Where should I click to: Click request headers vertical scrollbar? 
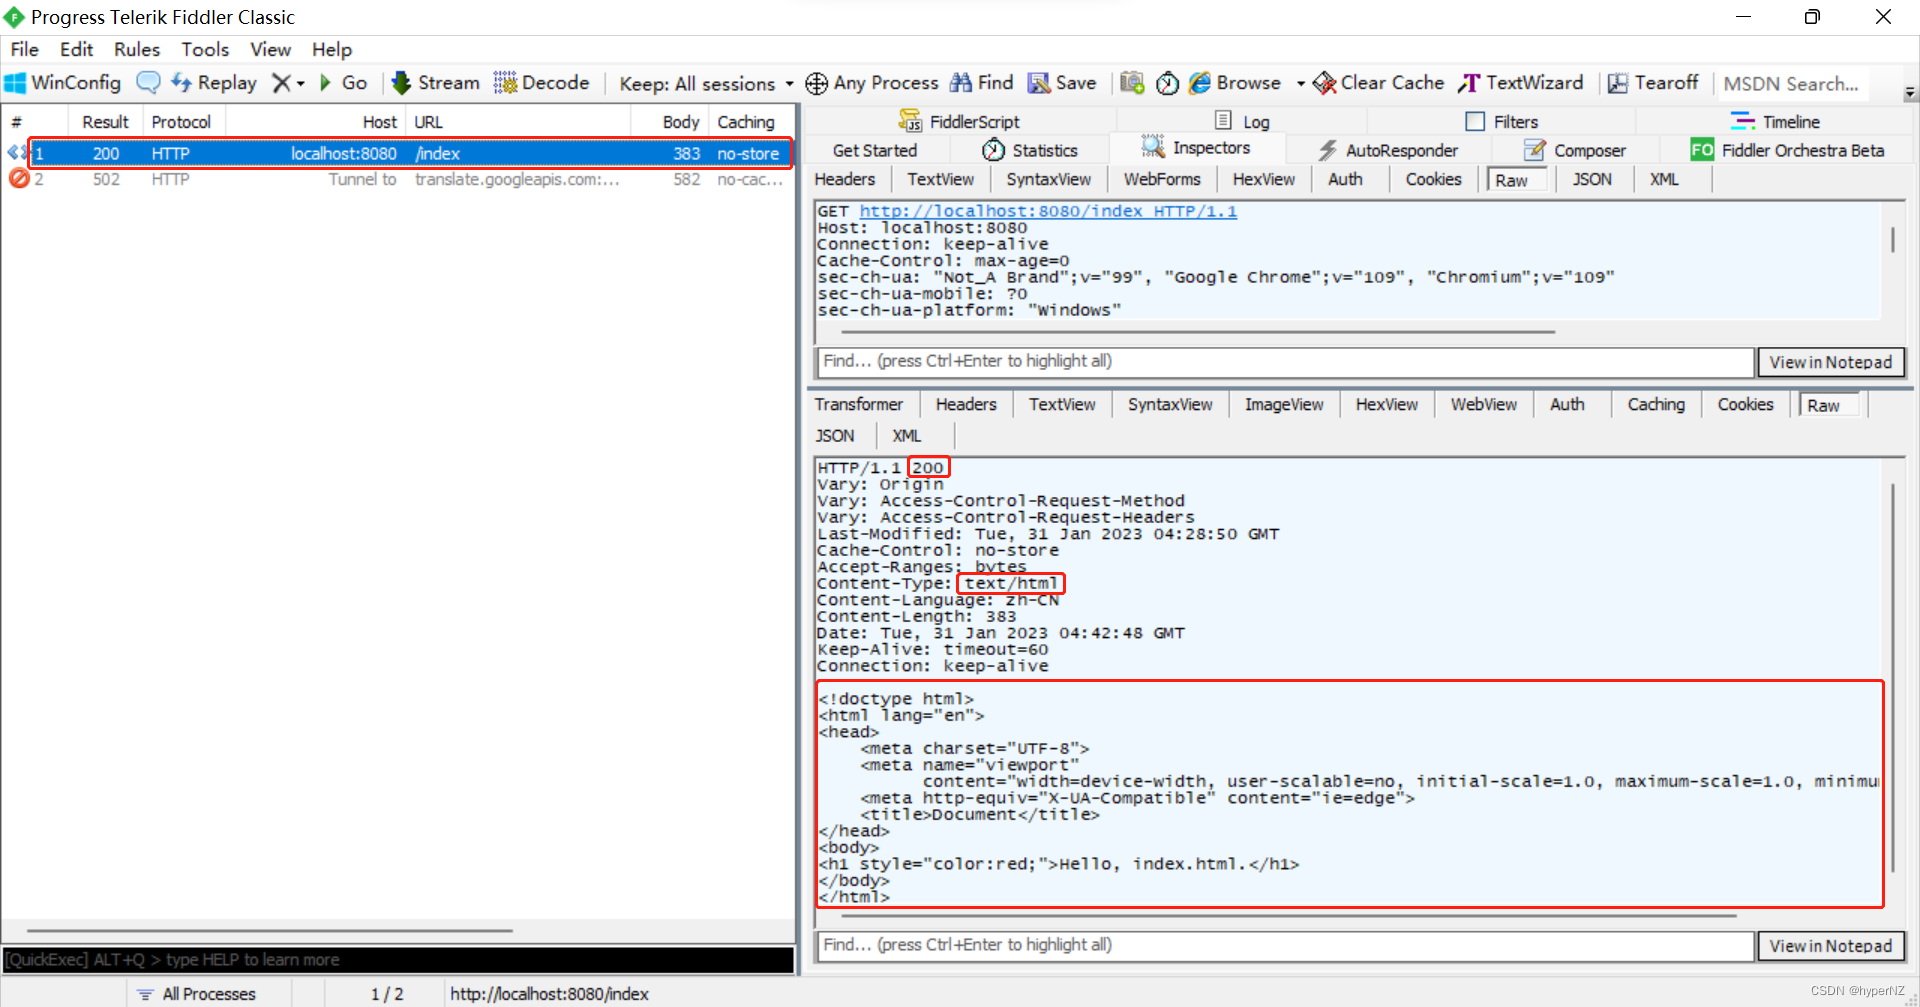point(1893,239)
